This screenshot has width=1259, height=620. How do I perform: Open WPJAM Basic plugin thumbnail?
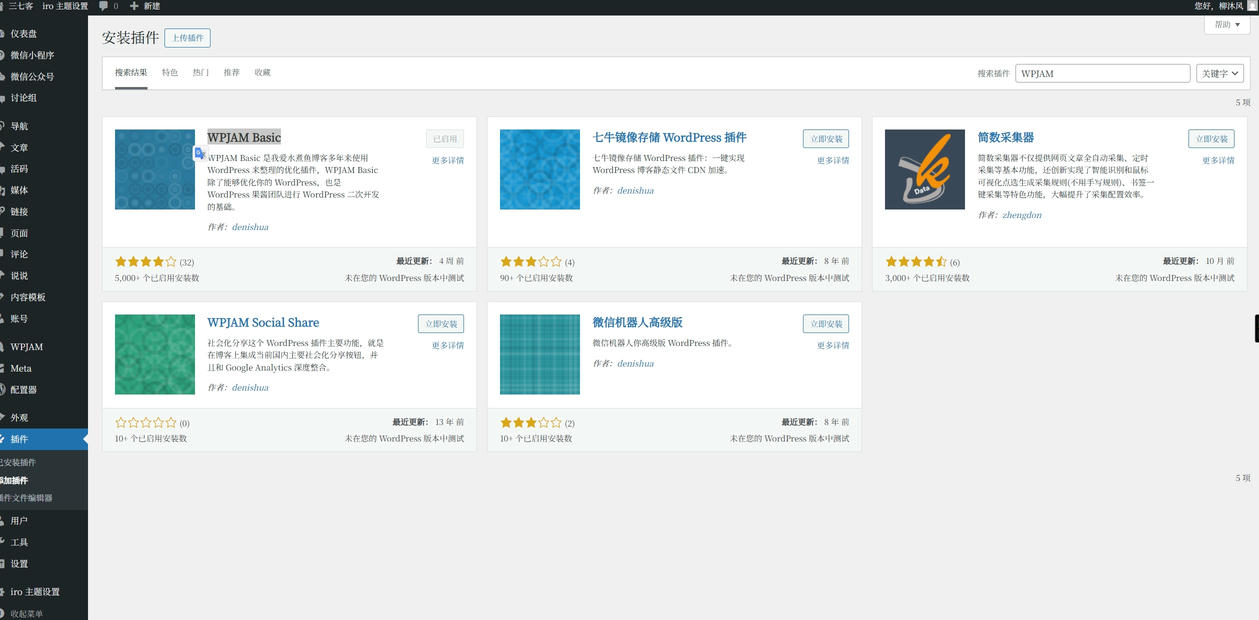[x=155, y=169]
